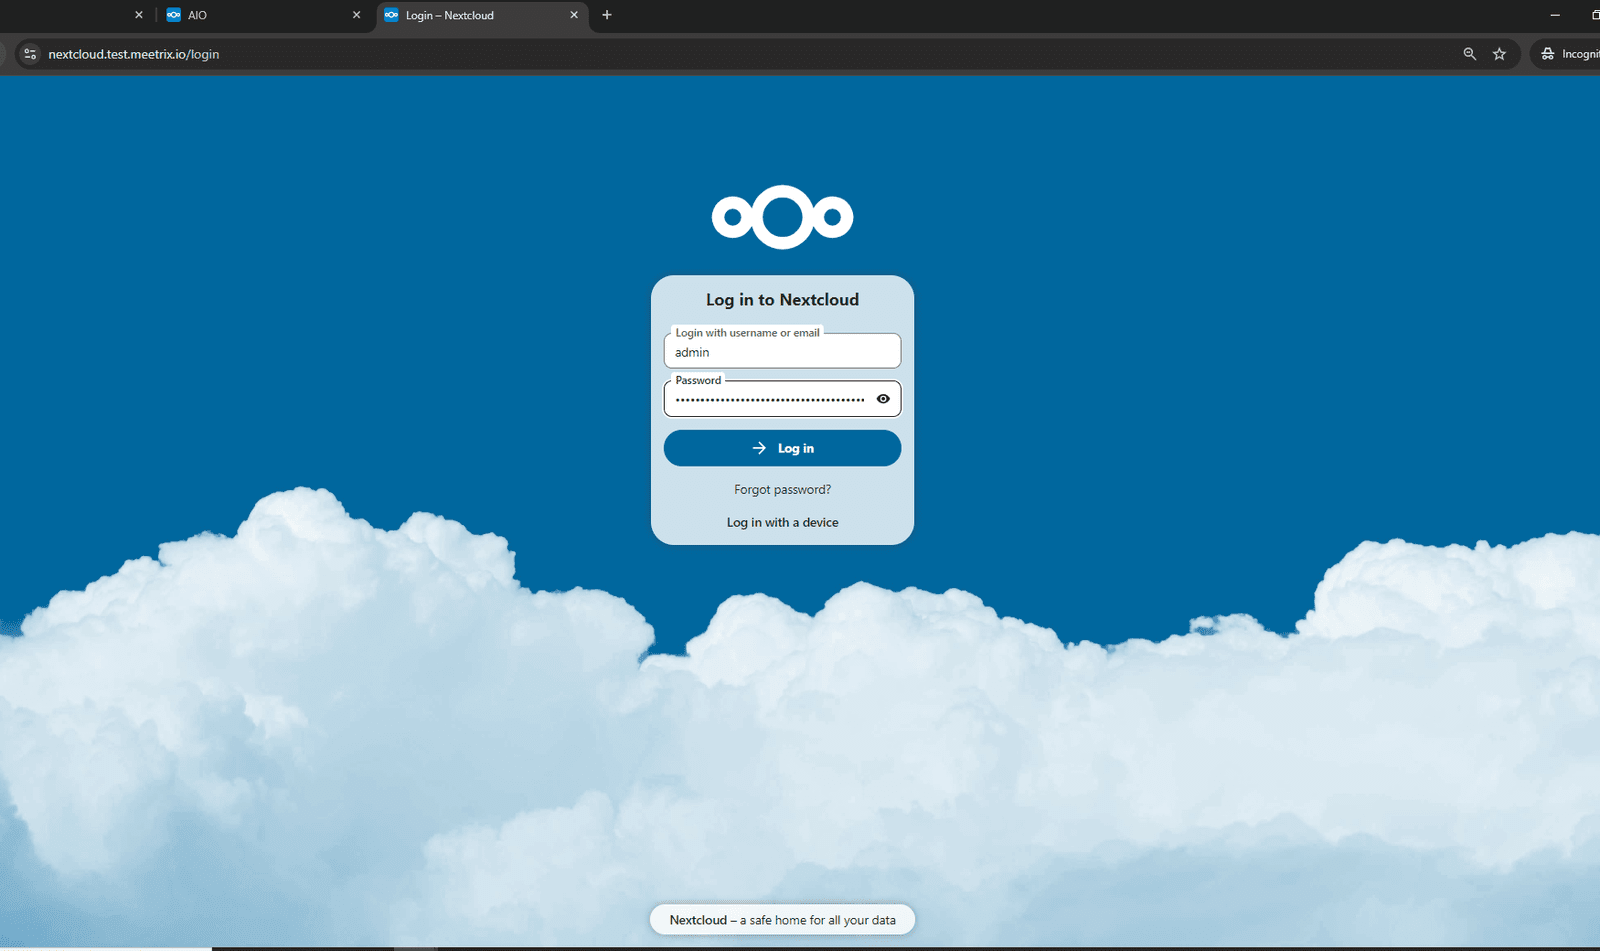Close the Login – Nextcloud tab
The height and width of the screenshot is (951, 1600).
click(x=574, y=15)
